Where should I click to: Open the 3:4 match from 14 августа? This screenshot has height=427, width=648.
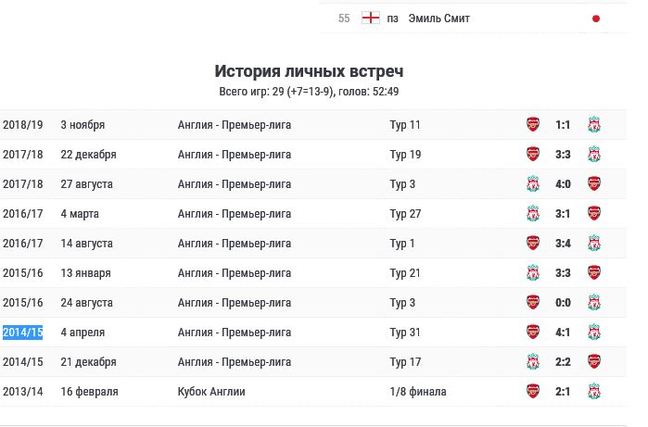coord(563,243)
